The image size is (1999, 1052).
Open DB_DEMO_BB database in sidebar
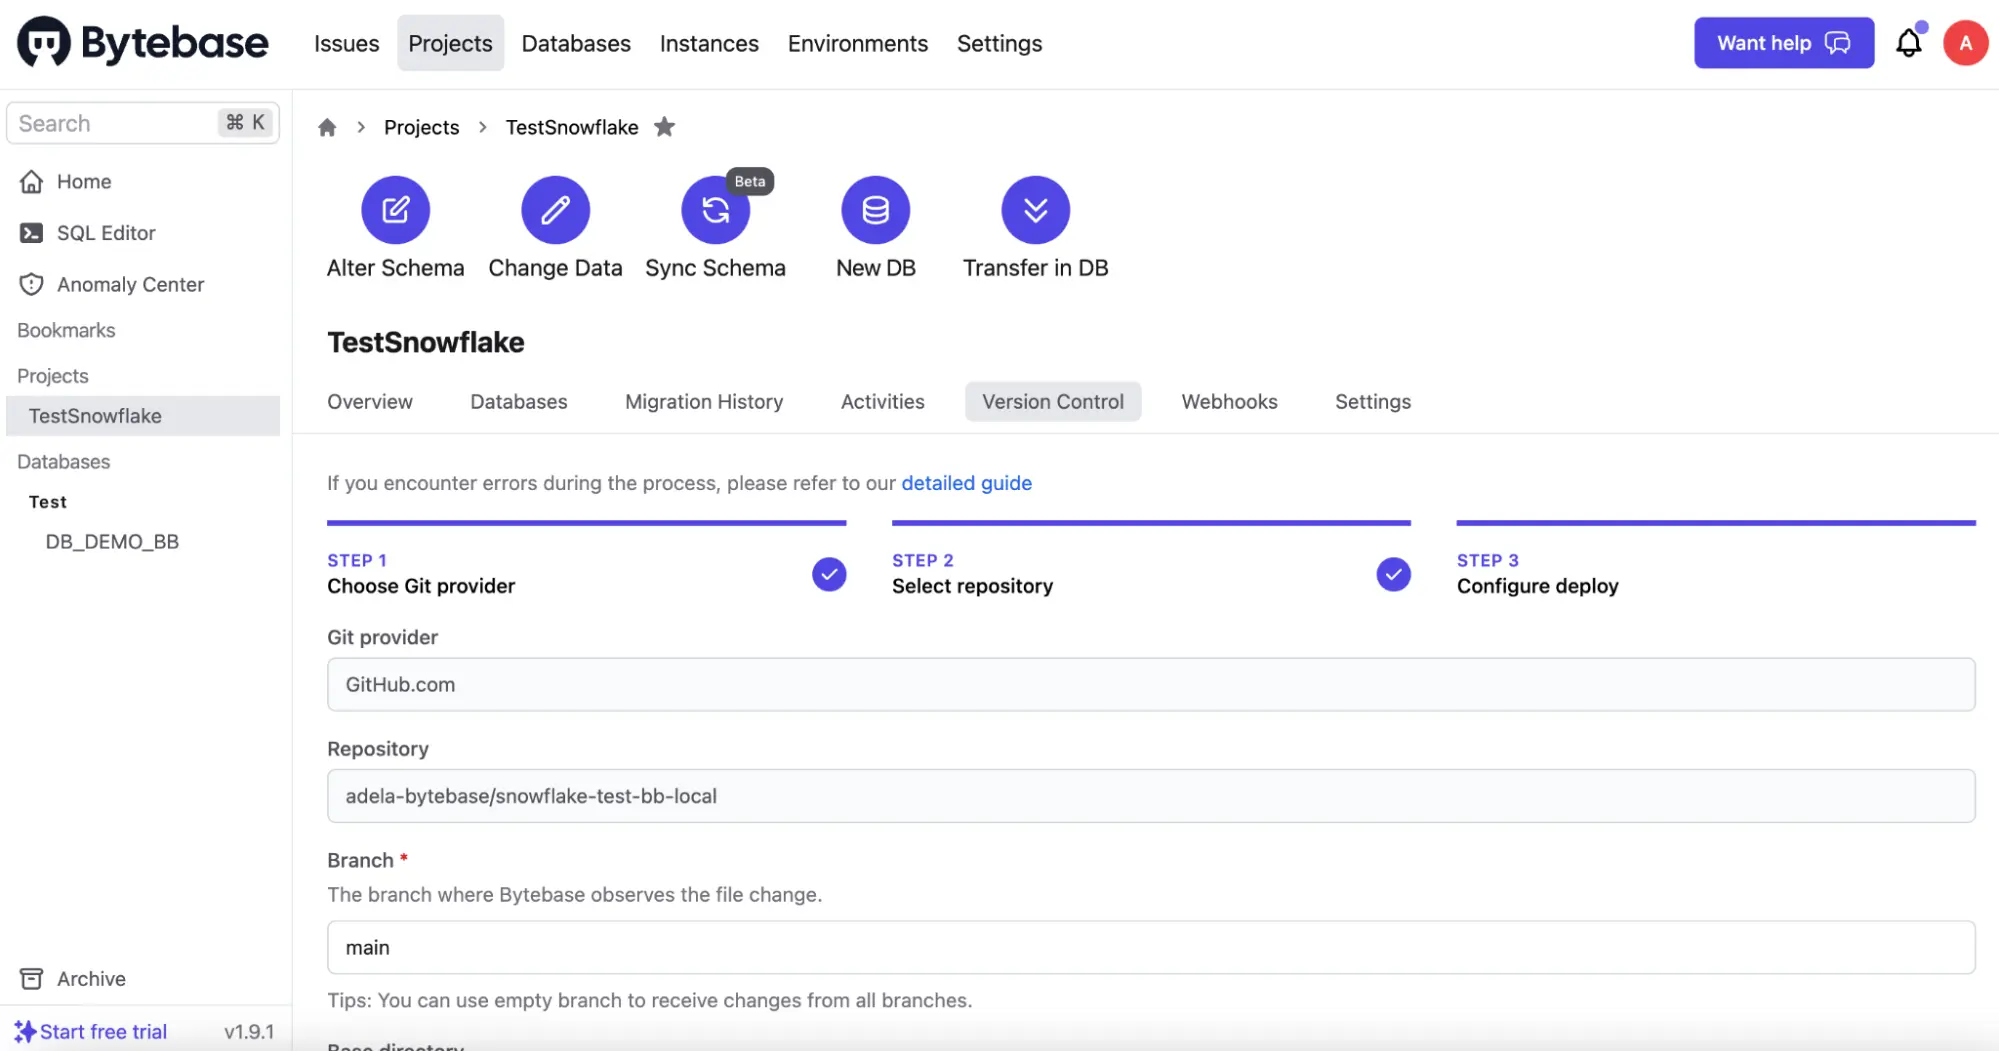tap(112, 541)
